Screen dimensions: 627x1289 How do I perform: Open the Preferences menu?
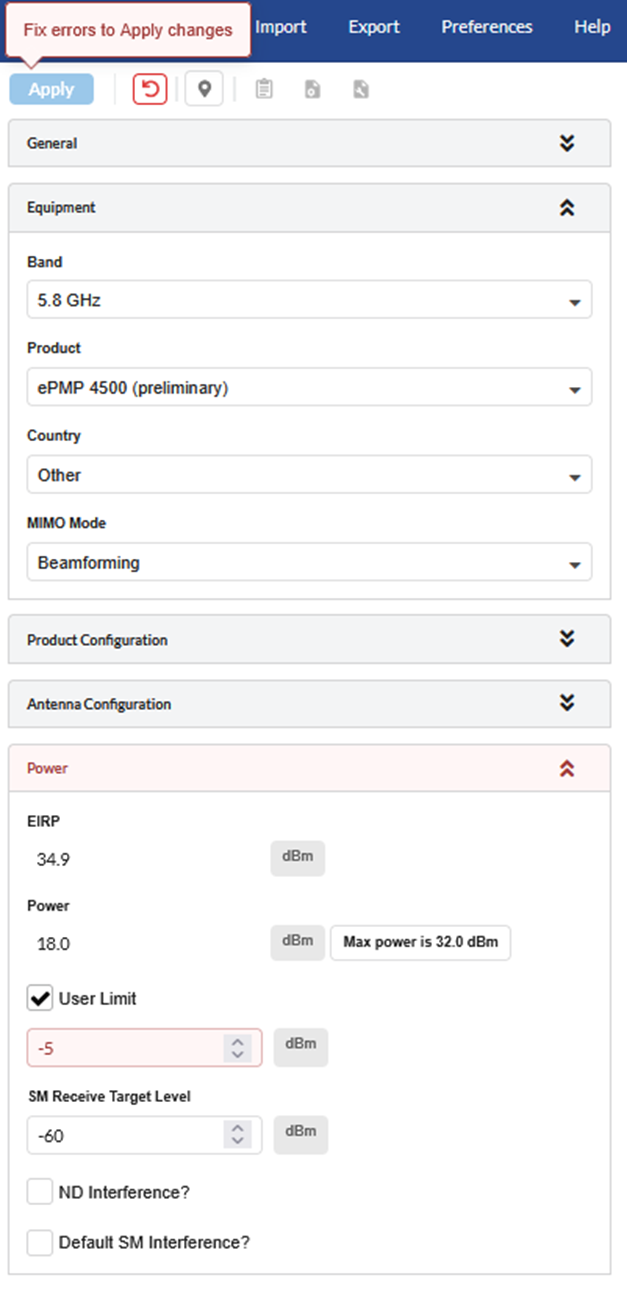click(x=487, y=27)
